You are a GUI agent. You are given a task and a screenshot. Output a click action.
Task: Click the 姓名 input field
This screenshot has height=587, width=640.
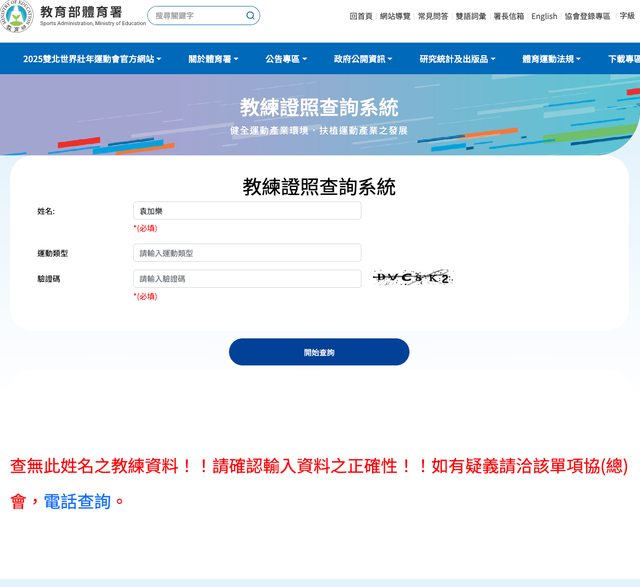247,211
